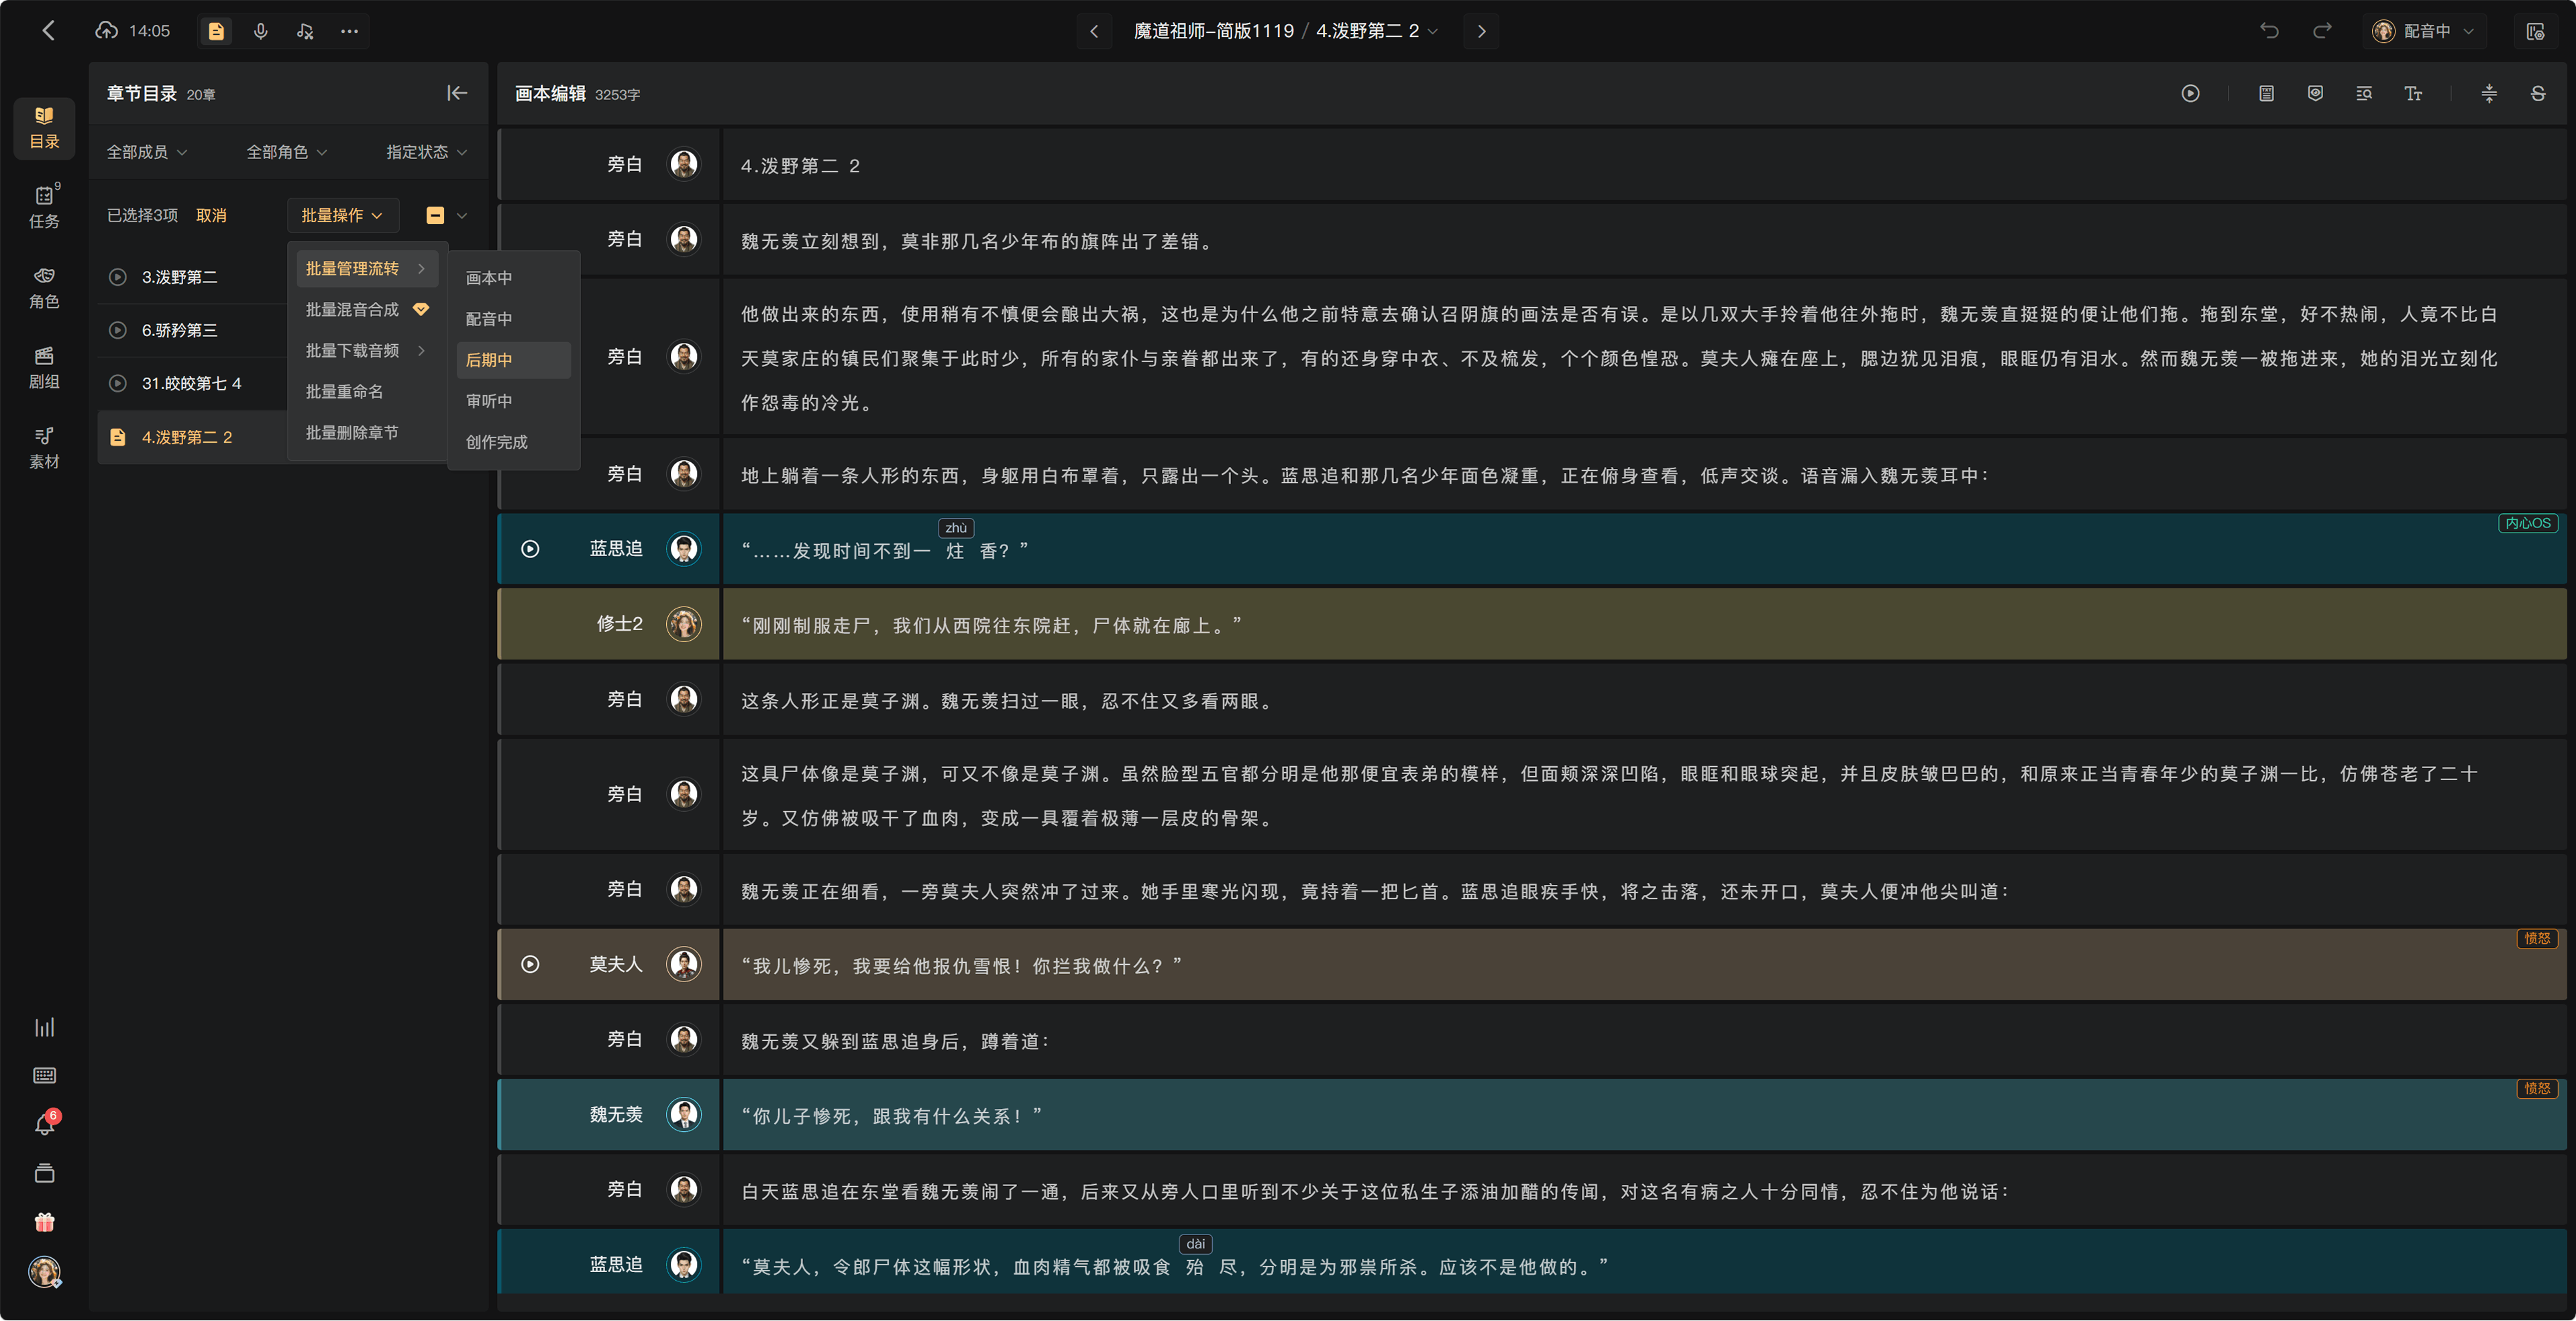Open 目录 in the sidebar
The width and height of the screenshot is (2576, 1321).
(44, 128)
